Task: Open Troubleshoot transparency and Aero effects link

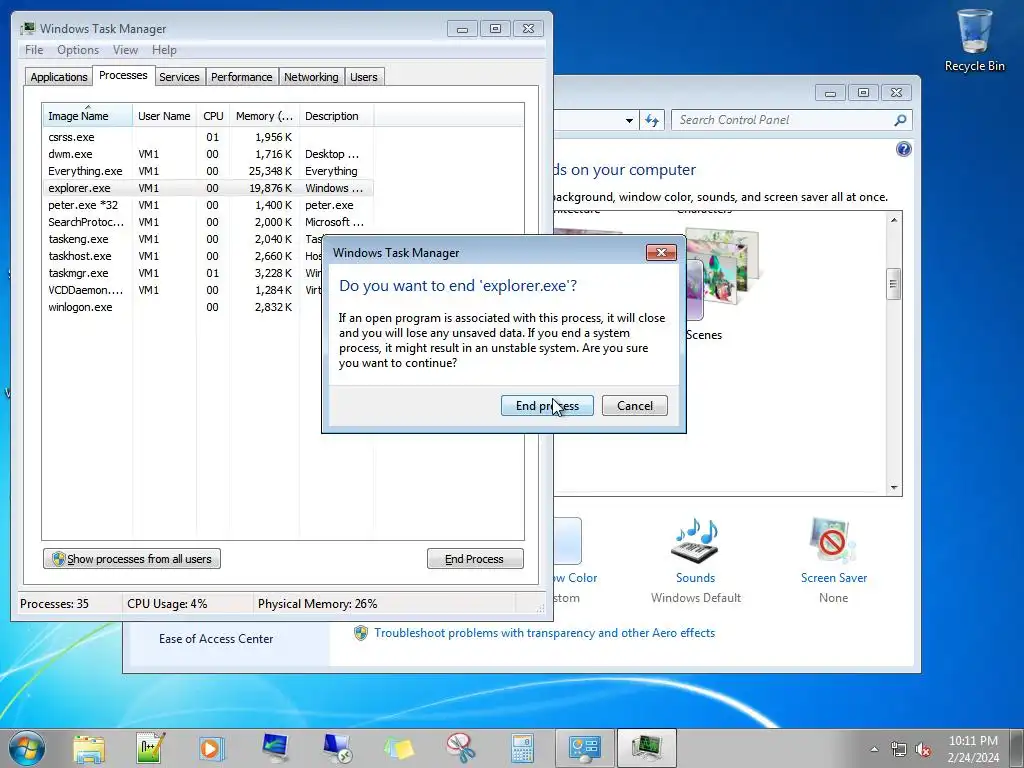Action: click(x=544, y=633)
